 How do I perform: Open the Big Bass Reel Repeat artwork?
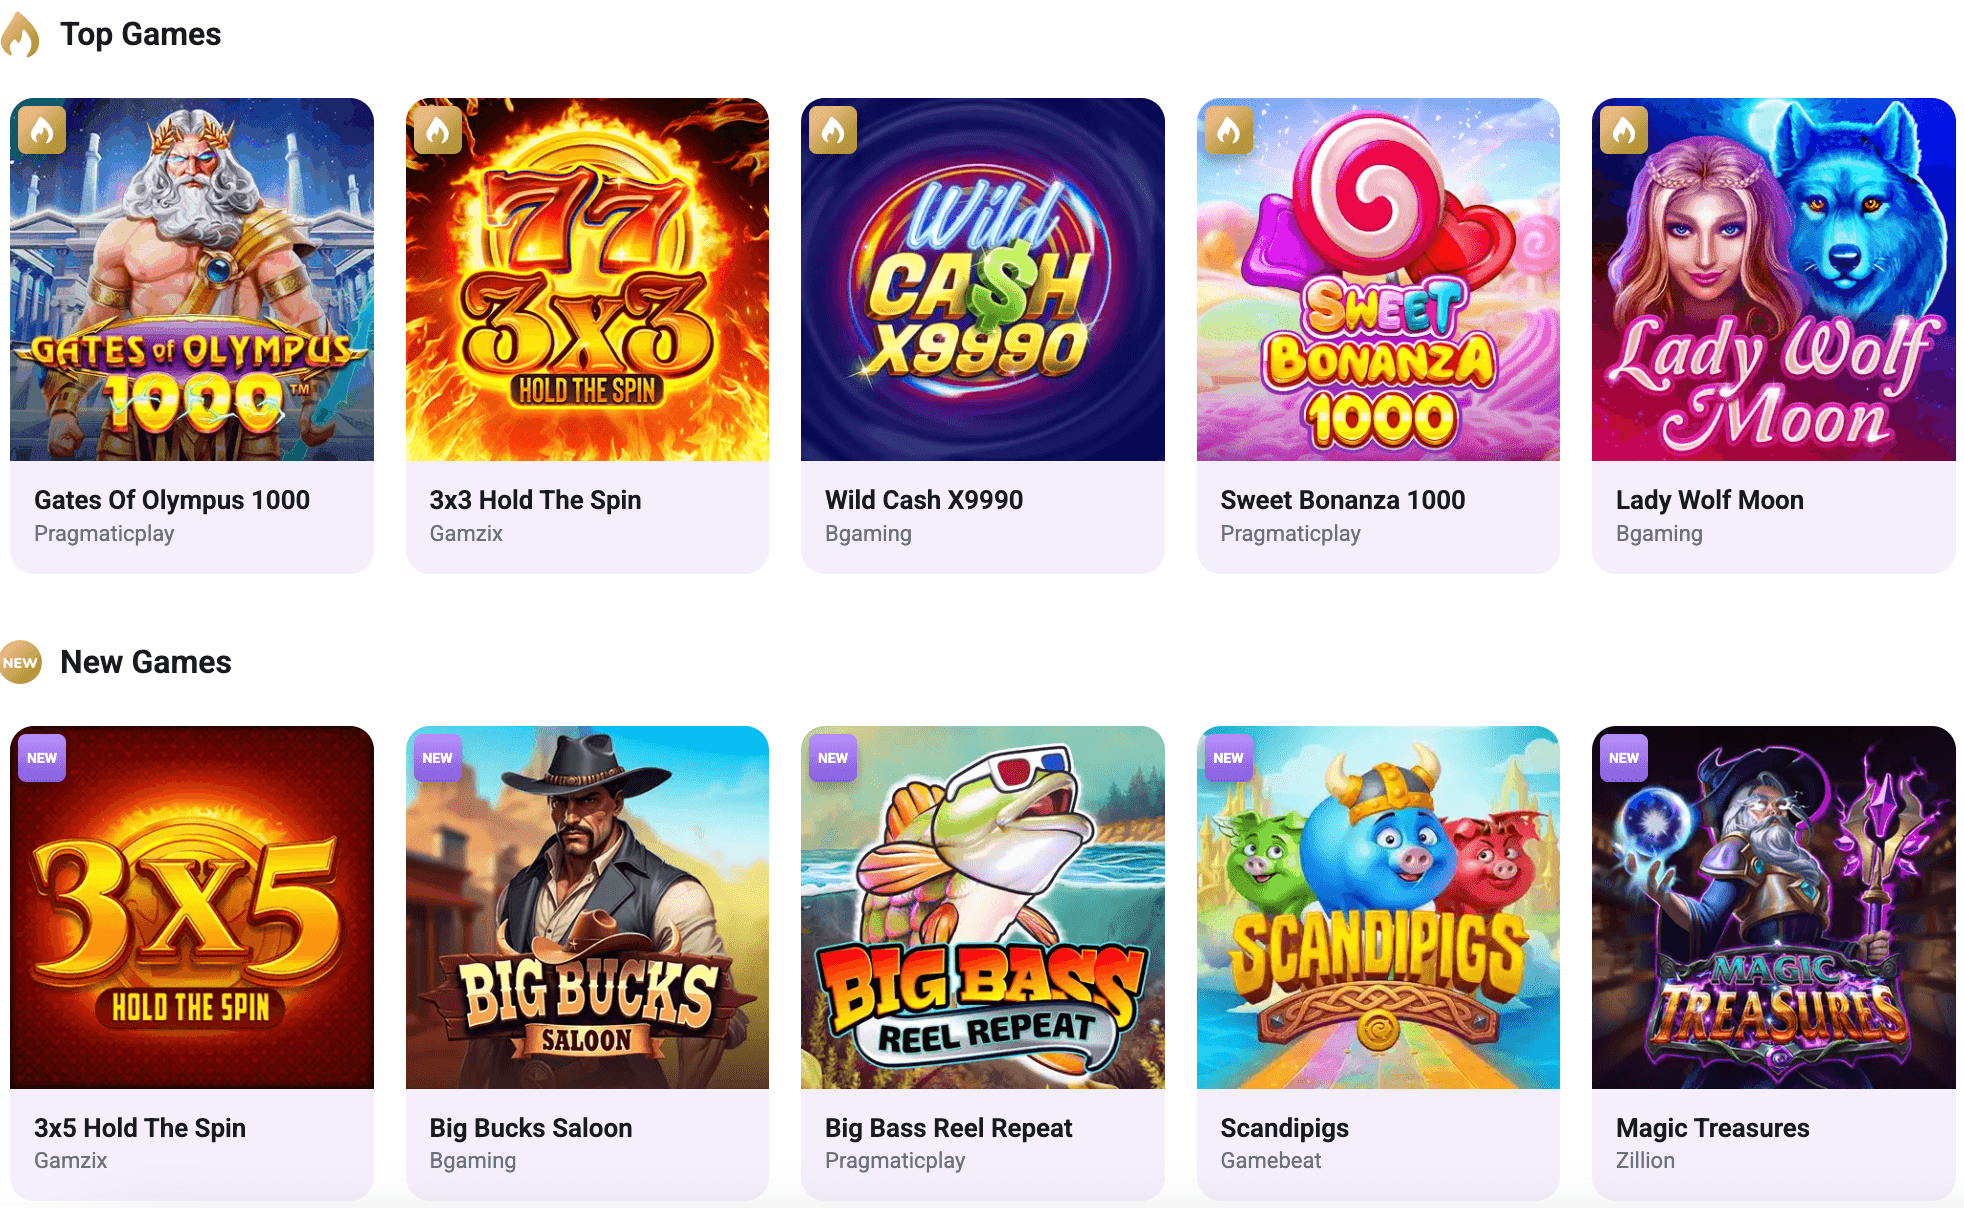coord(983,908)
